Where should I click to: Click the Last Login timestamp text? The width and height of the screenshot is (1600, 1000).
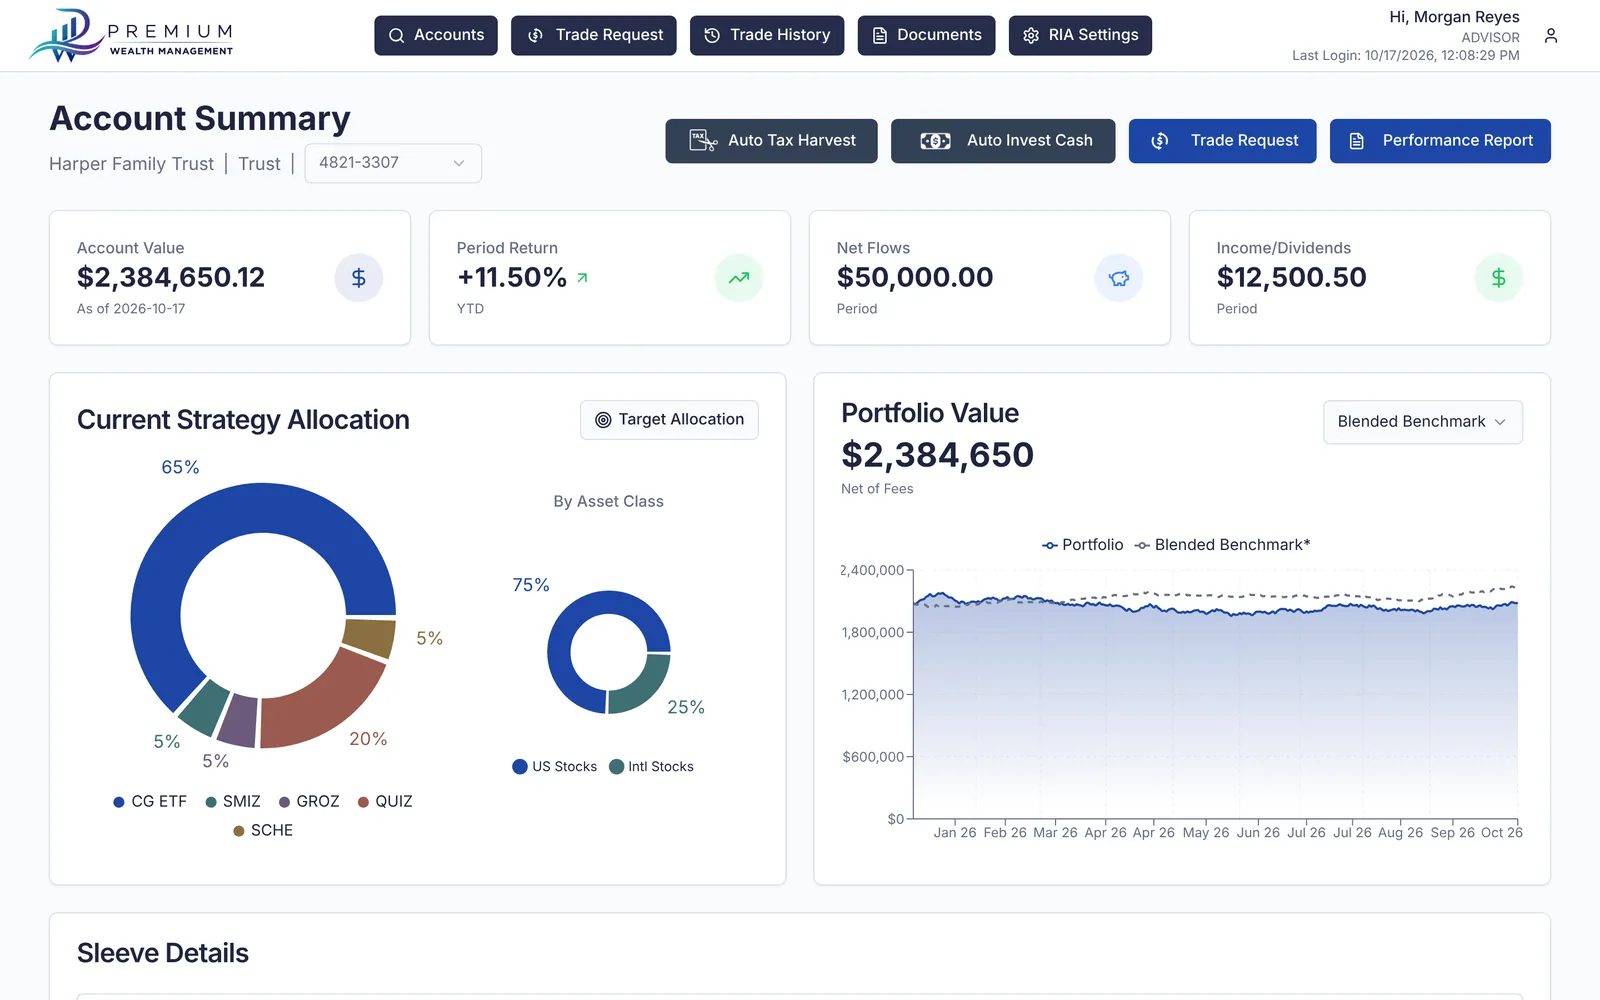click(1405, 56)
